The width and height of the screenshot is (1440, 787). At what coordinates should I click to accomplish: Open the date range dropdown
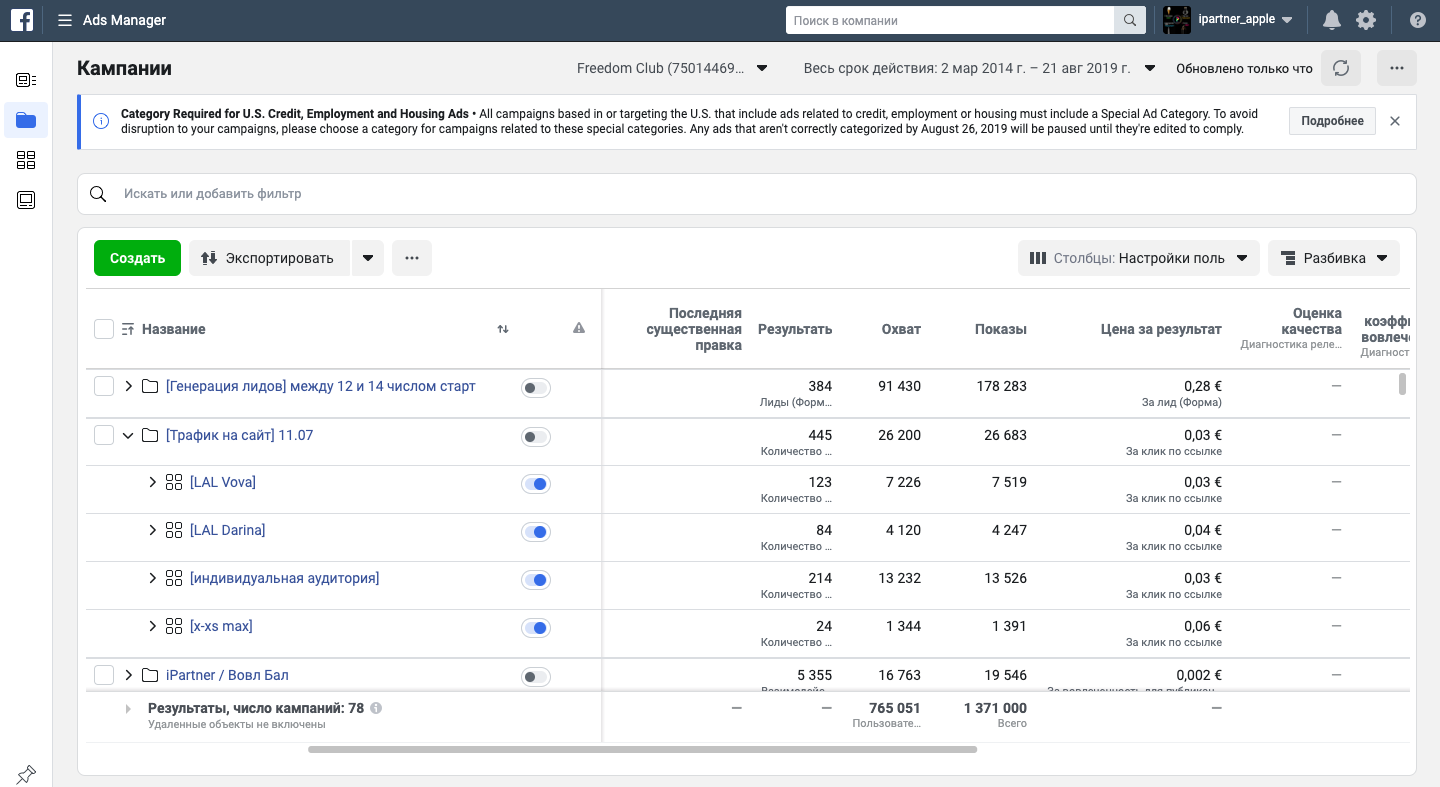[980, 68]
